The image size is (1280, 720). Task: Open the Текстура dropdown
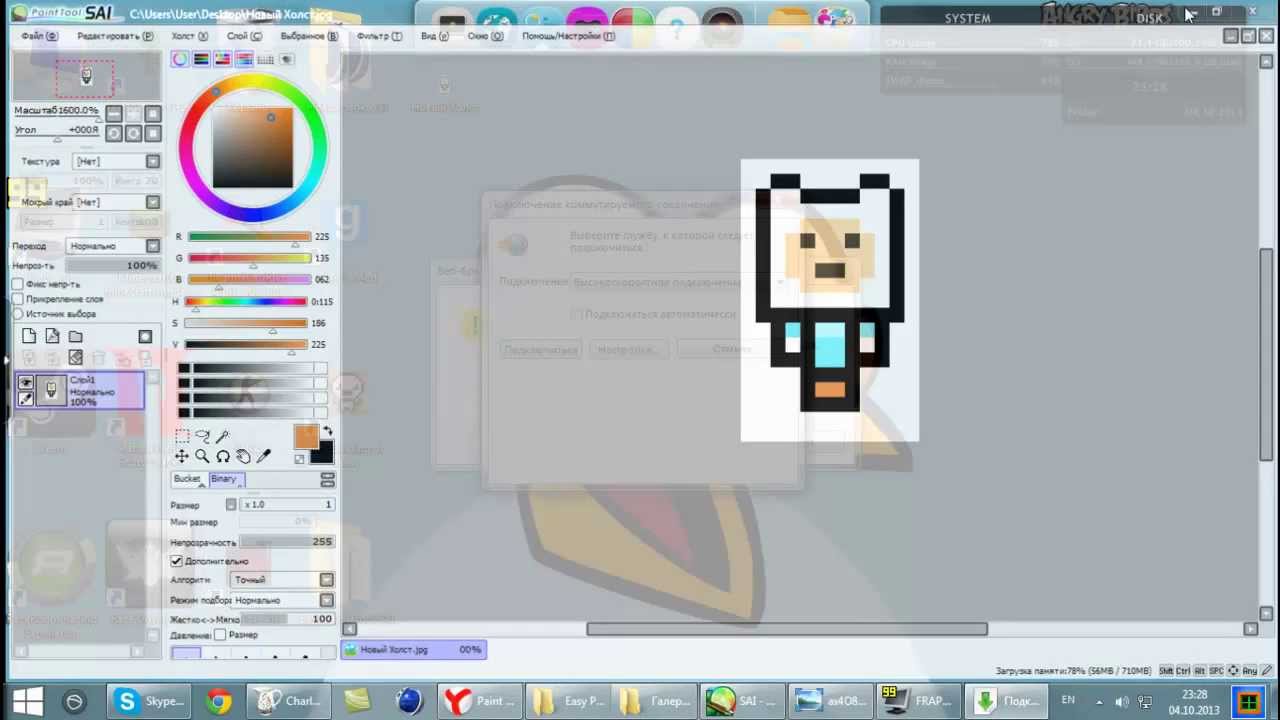coord(117,161)
